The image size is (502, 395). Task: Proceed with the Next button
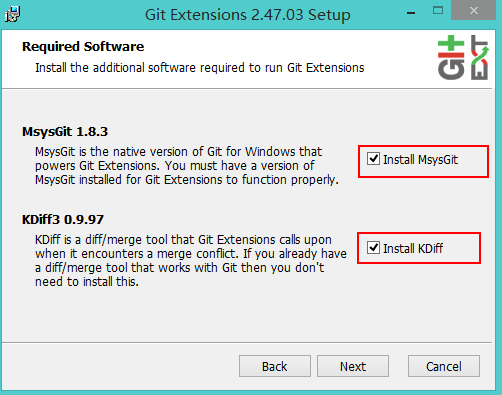point(353,366)
